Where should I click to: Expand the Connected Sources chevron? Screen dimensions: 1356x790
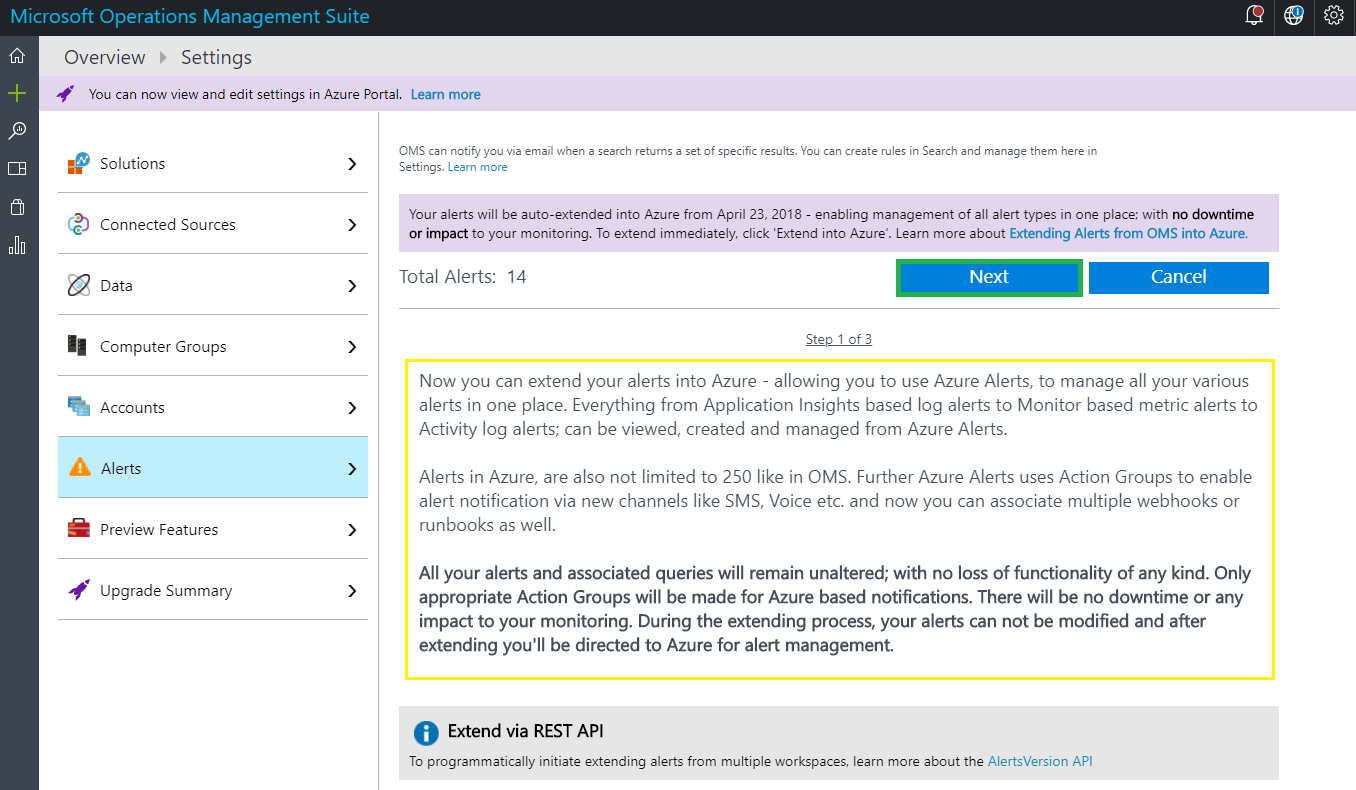[x=352, y=224]
